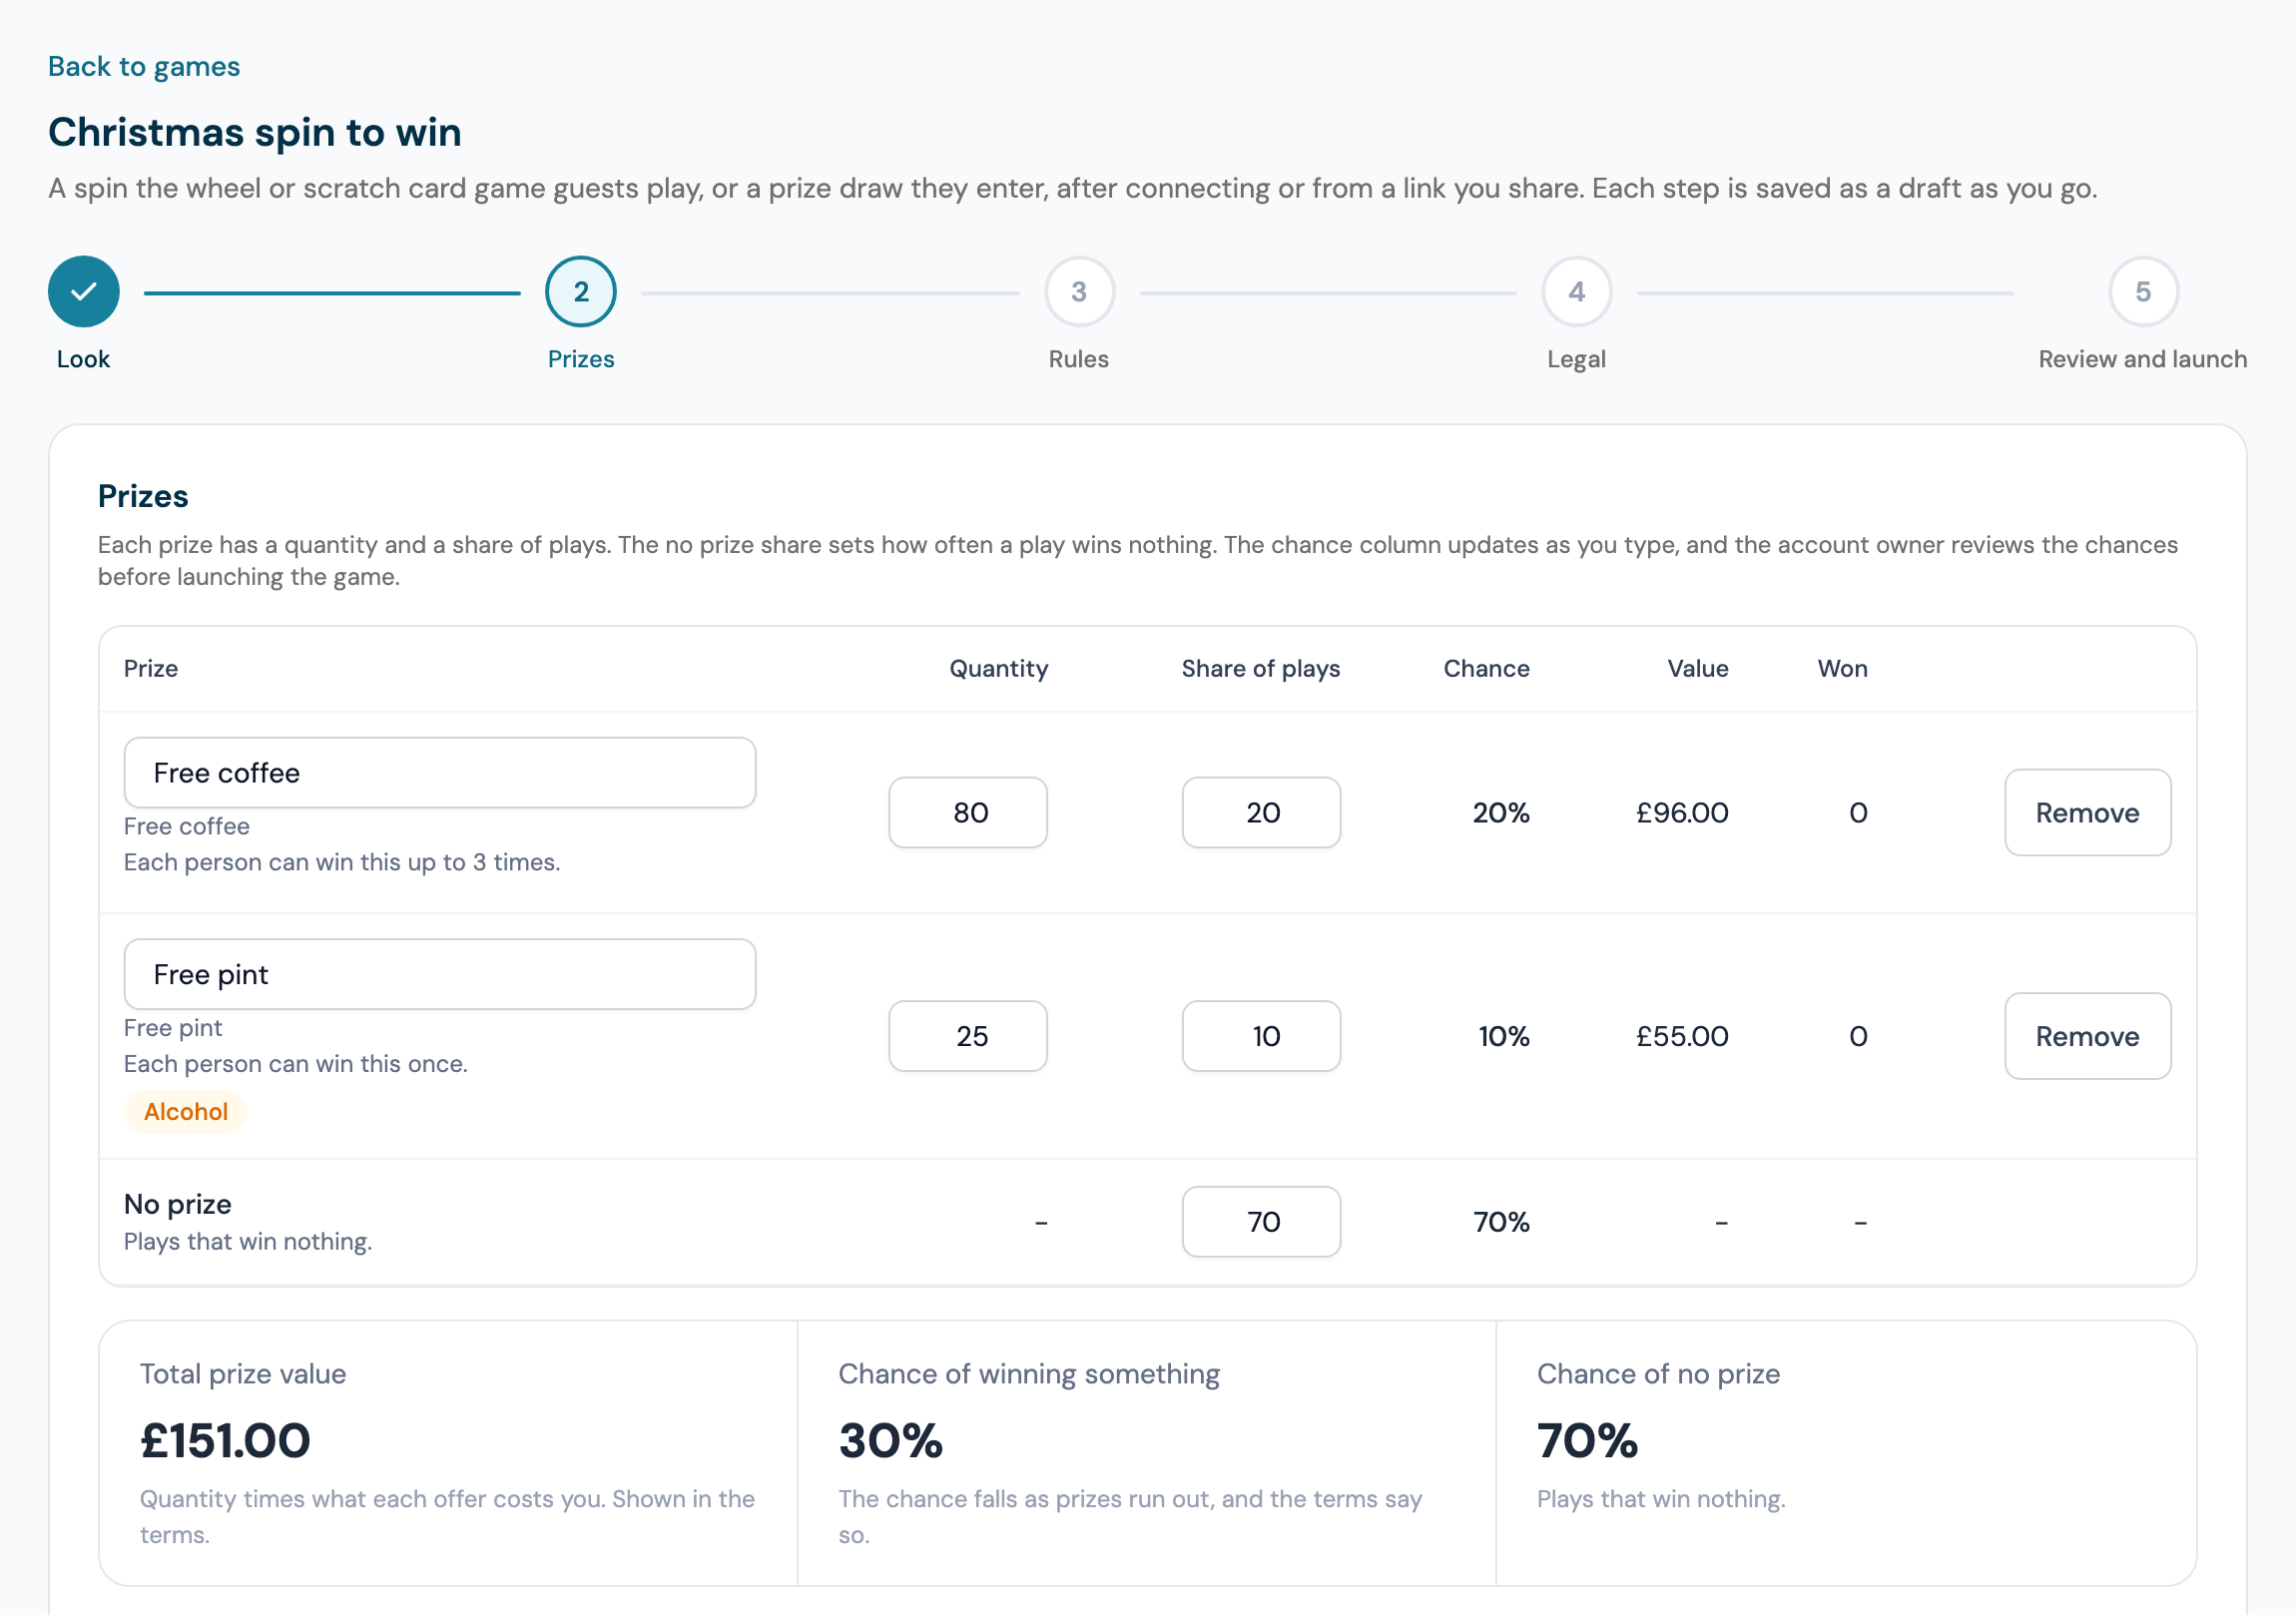Click the Value column header
Screen dimensions: 2296x1615
click(1698, 669)
